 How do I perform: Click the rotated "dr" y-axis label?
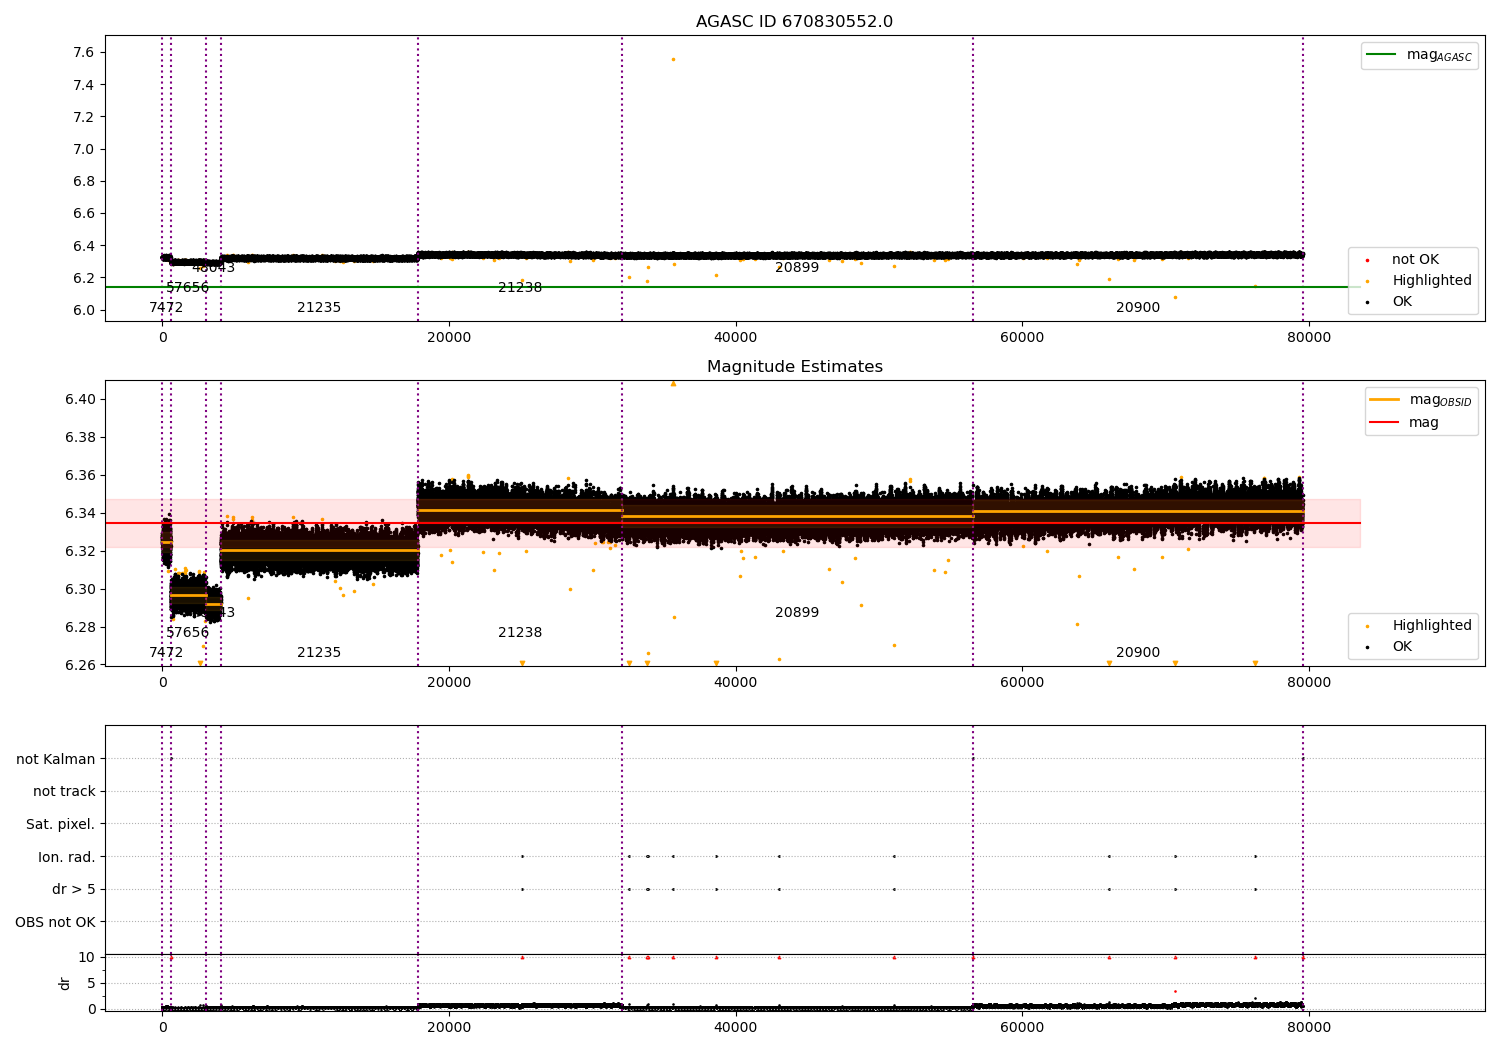[x=65, y=983]
